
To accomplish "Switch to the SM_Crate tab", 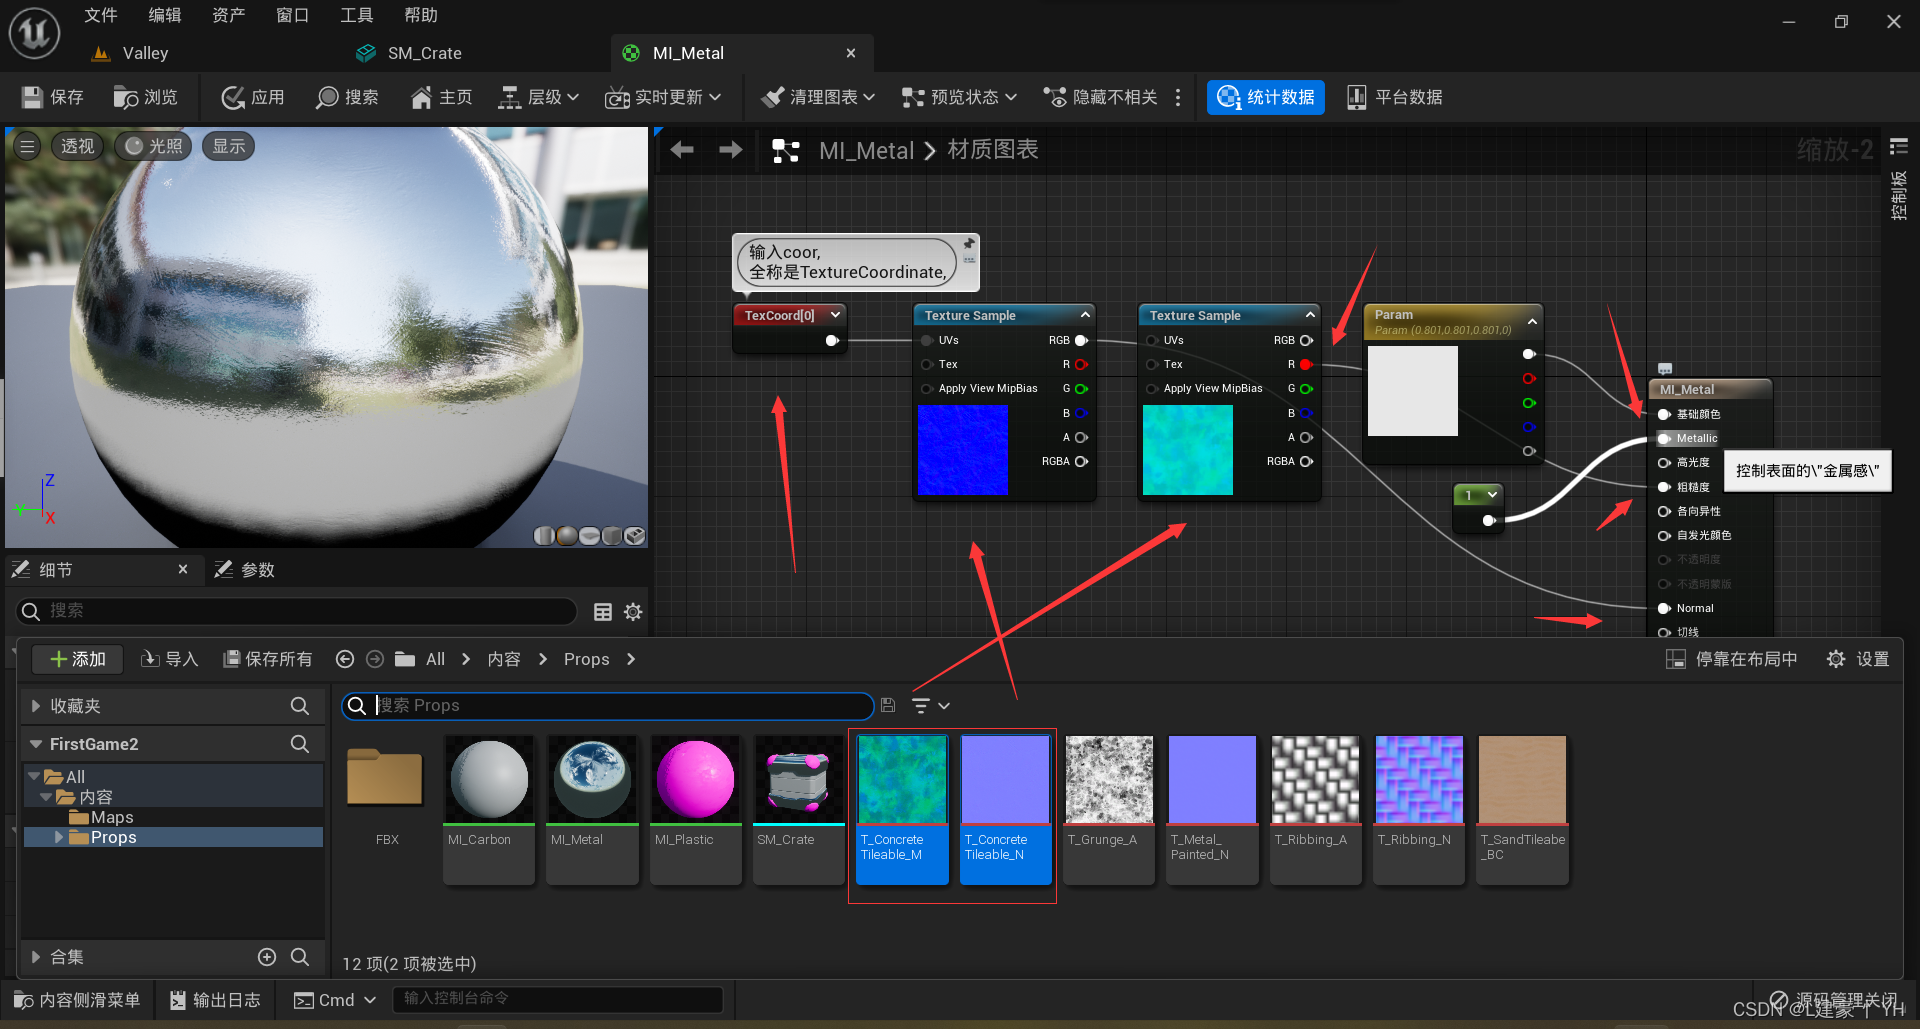I will tap(410, 53).
